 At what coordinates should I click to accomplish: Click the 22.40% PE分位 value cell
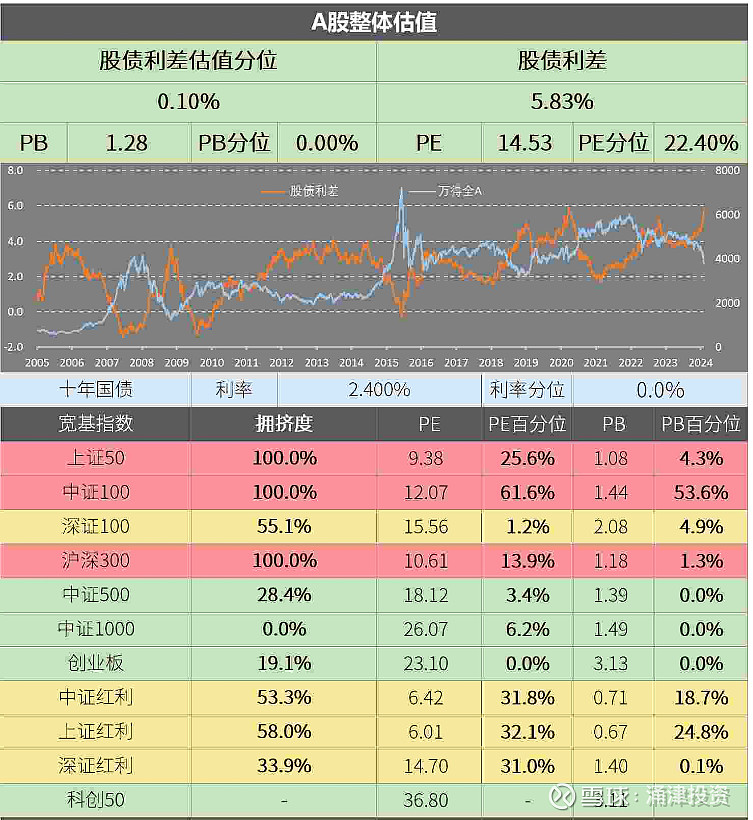tap(700, 143)
